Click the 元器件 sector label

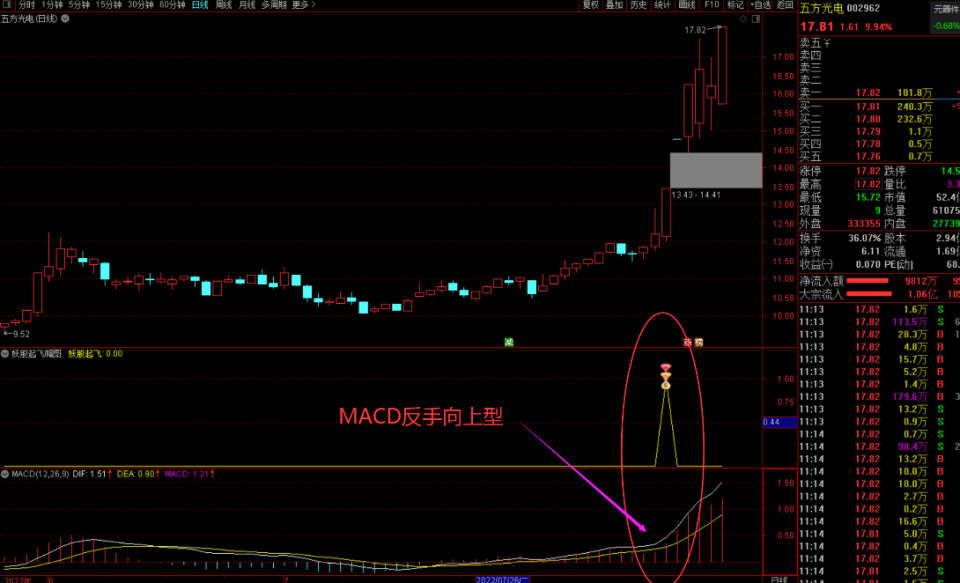point(946,9)
